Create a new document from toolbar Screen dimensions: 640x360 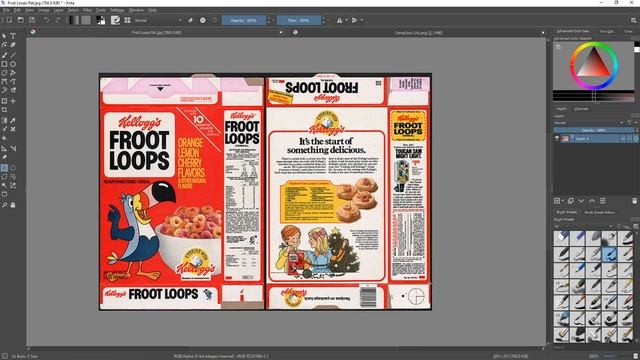coord(9,20)
